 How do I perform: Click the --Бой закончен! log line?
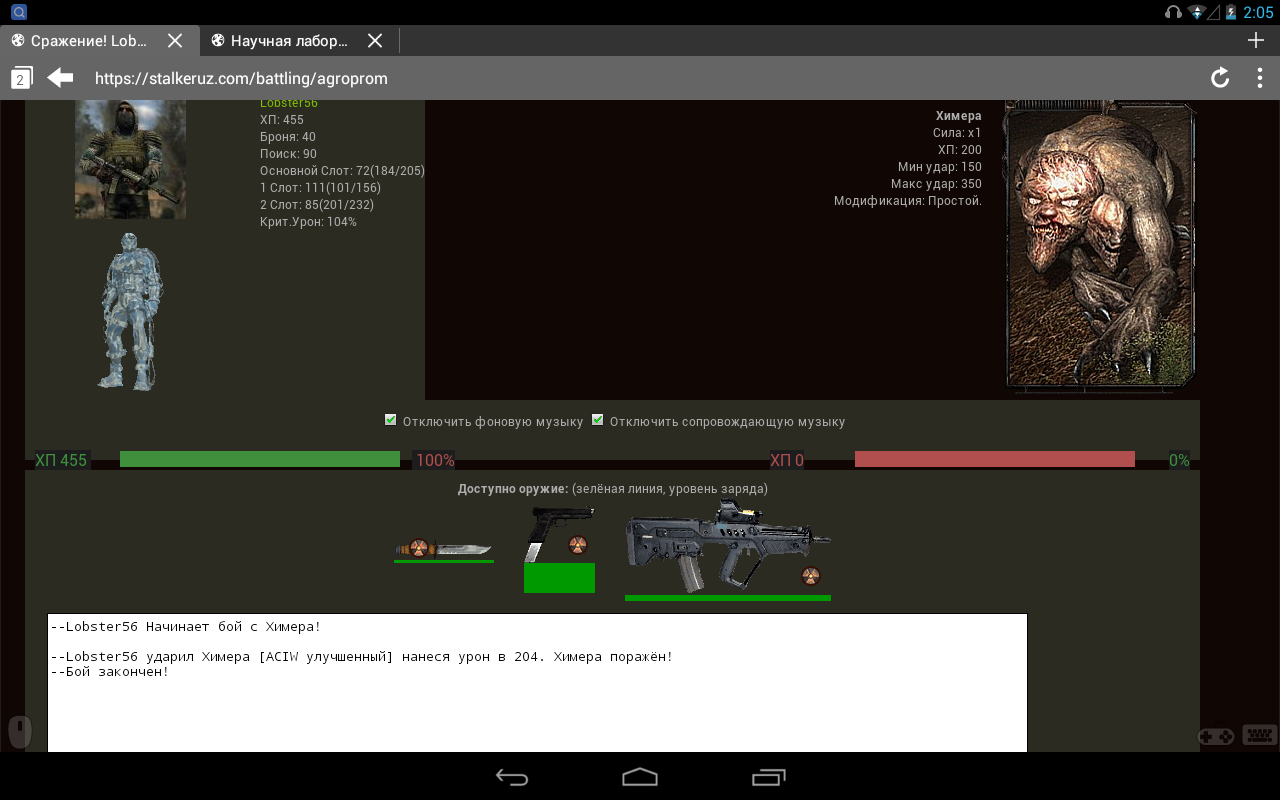coord(110,672)
